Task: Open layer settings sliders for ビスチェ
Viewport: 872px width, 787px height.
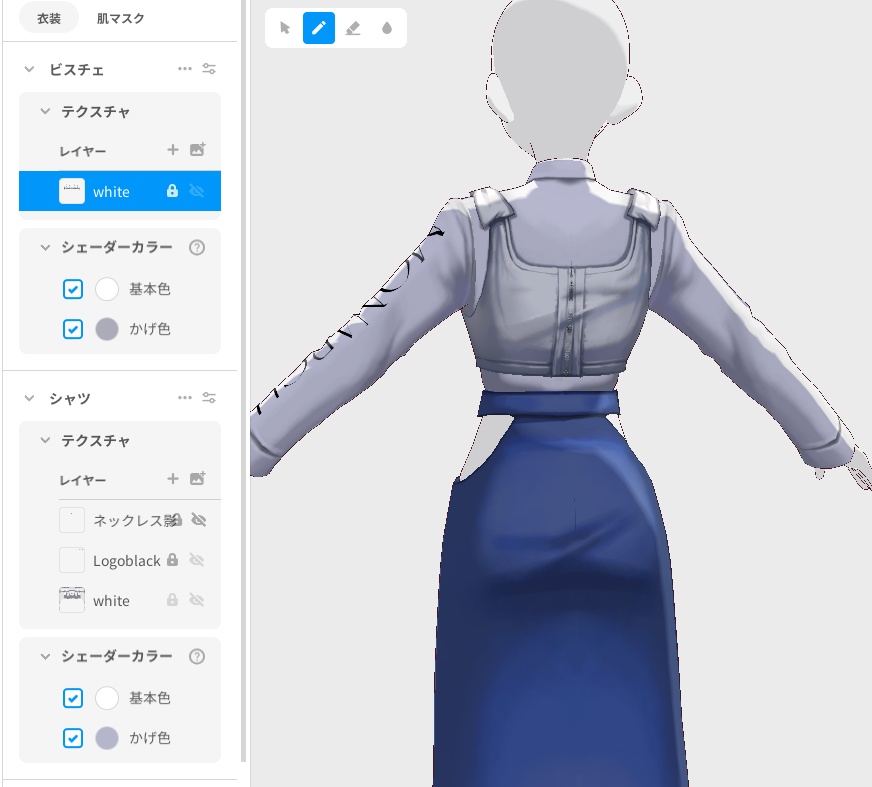Action: [x=209, y=68]
